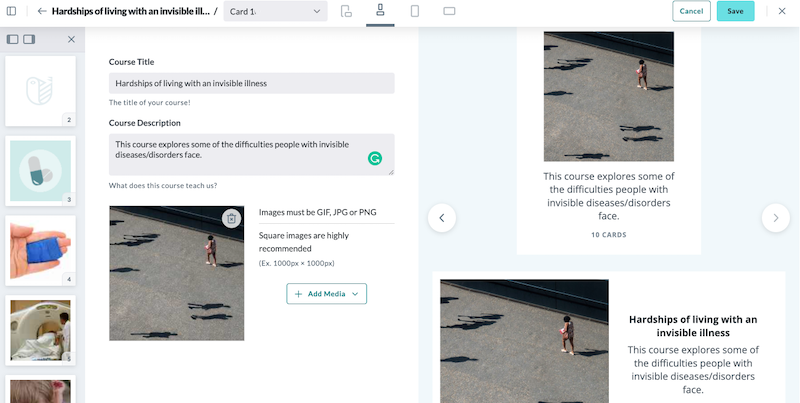This screenshot has height=403, width=800.
Task: Open the Card selector dropdown
Action: click(275, 11)
